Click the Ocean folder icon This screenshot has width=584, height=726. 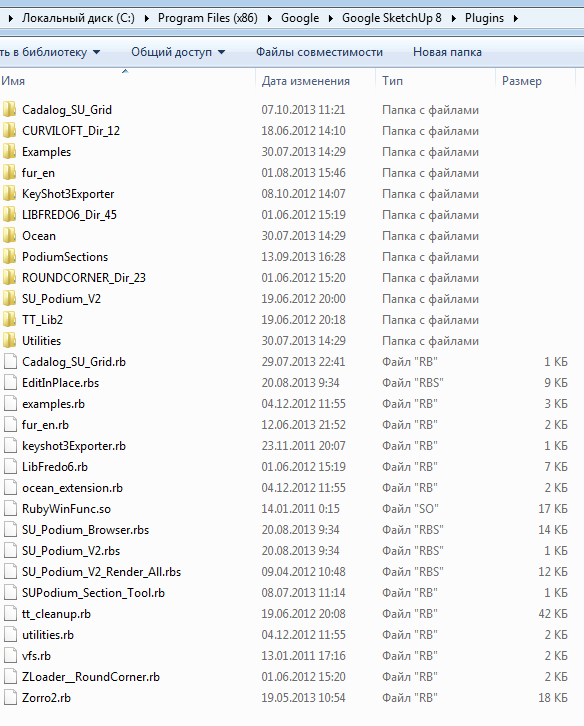(x=9, y=236)
